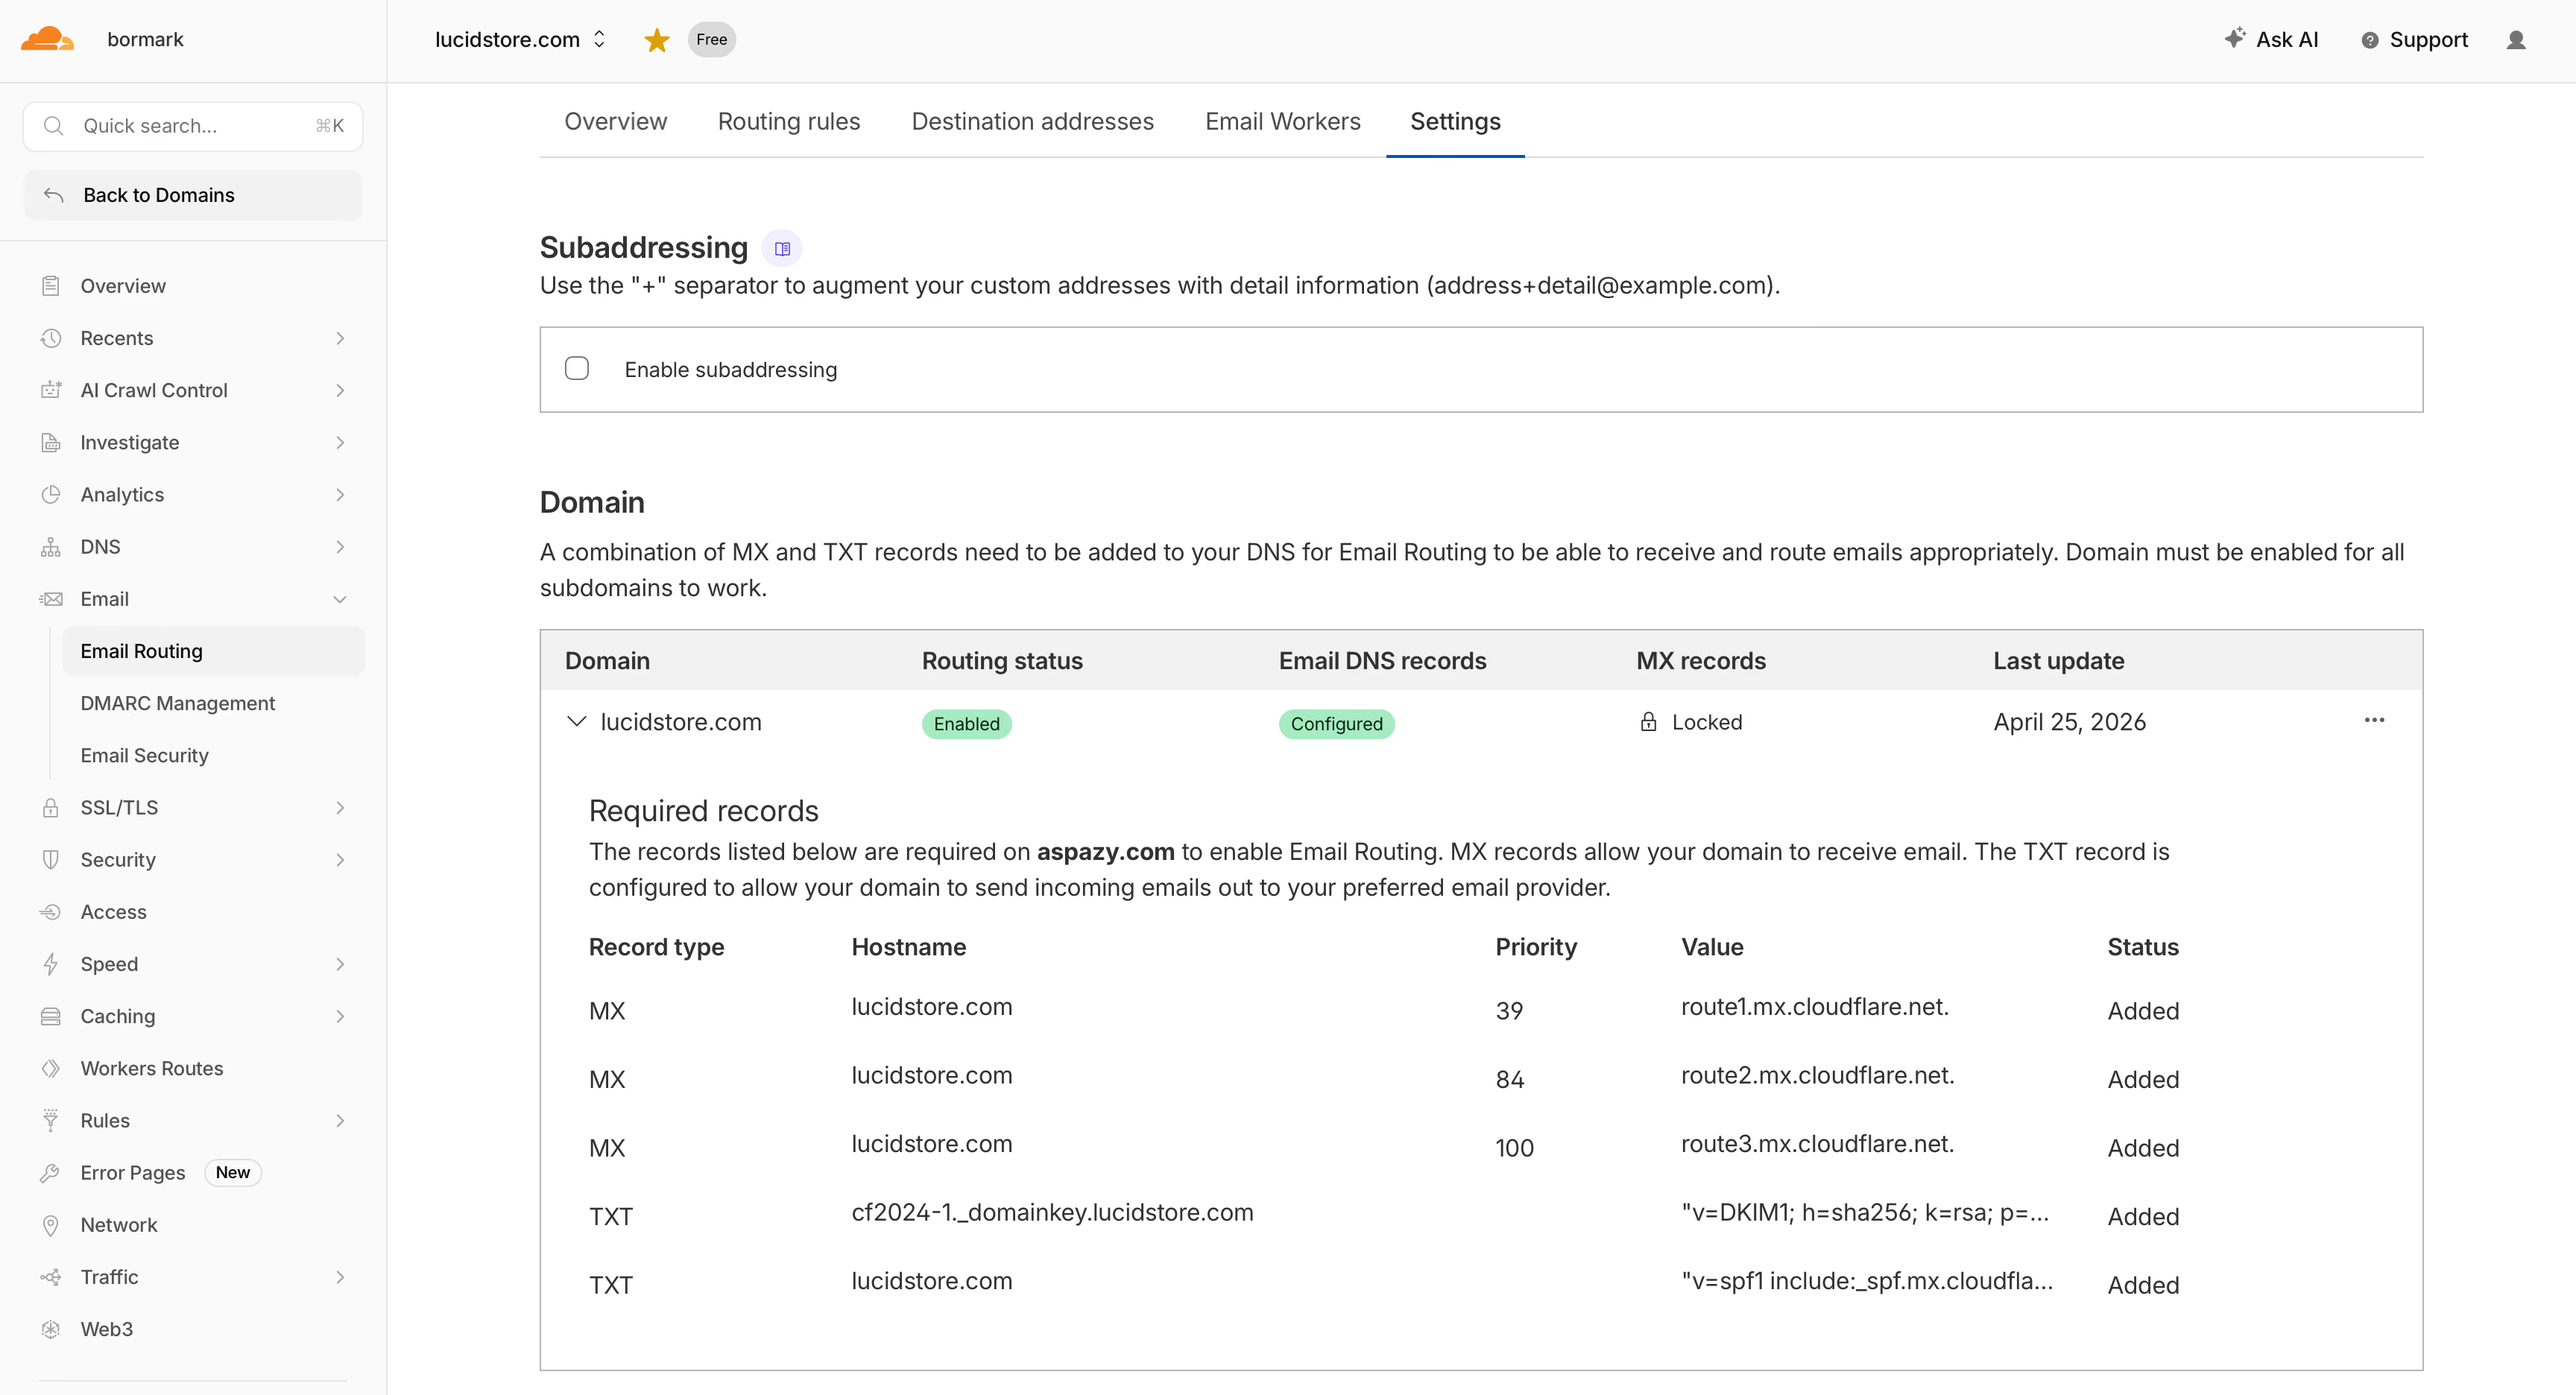Open the user account profile icon
The height and width of the screenshot is (1395, 2576).
[x=2516, y=40]
